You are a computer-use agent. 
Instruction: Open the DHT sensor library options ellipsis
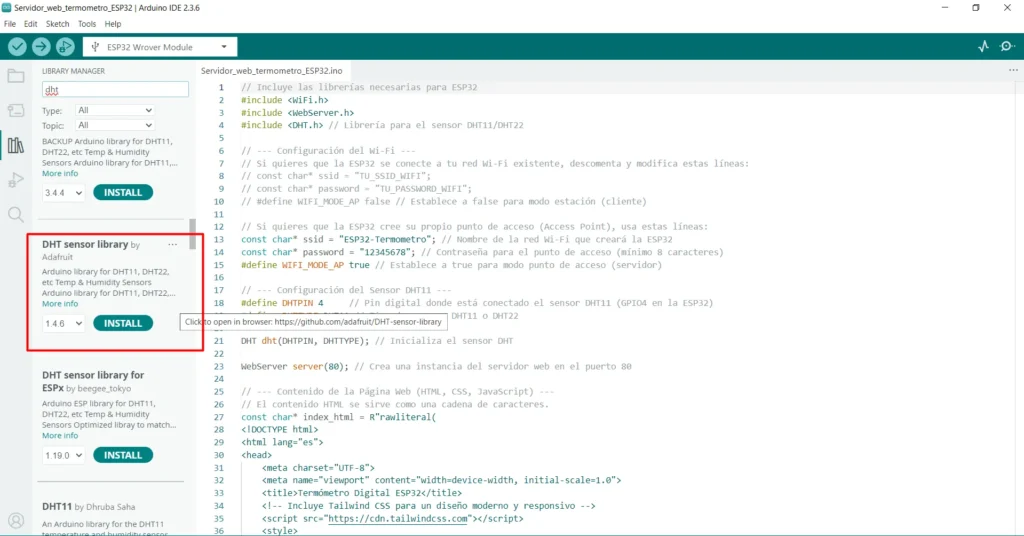tap(172, 244)
